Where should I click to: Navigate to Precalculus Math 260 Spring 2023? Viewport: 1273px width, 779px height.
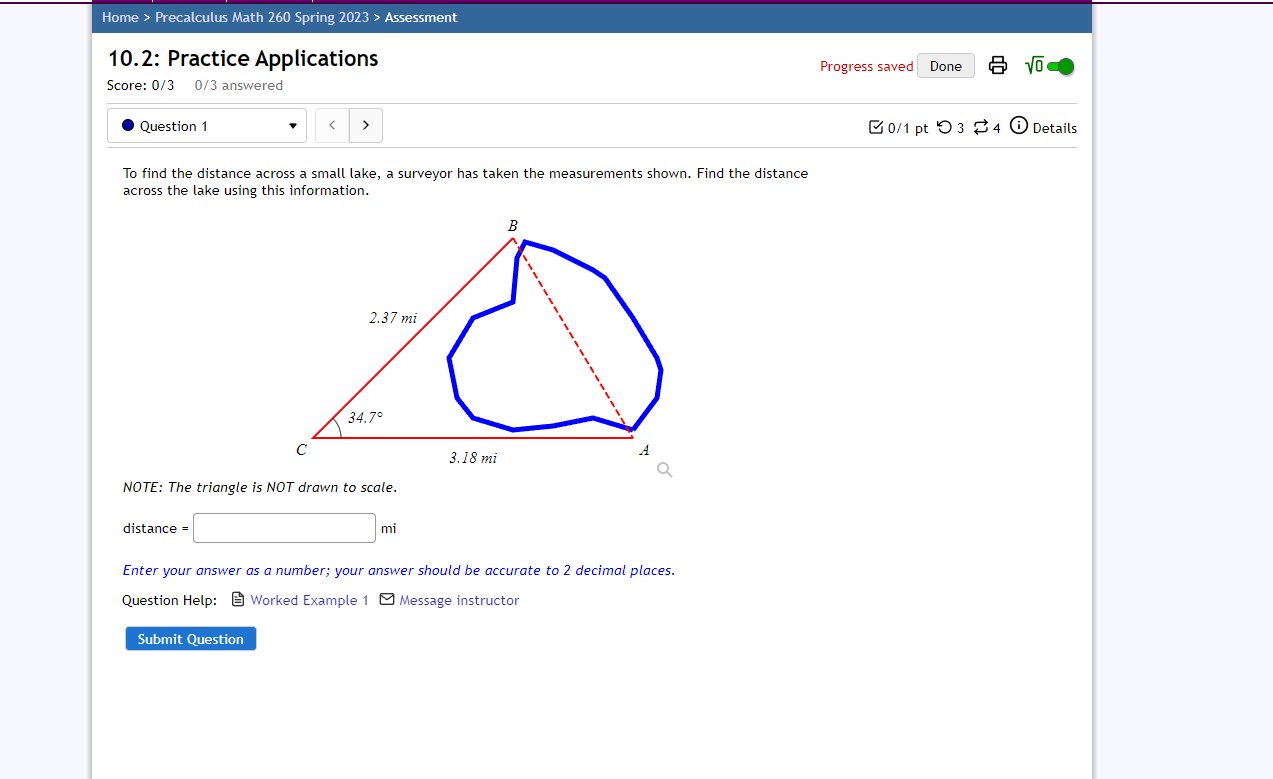click(262, 17)
